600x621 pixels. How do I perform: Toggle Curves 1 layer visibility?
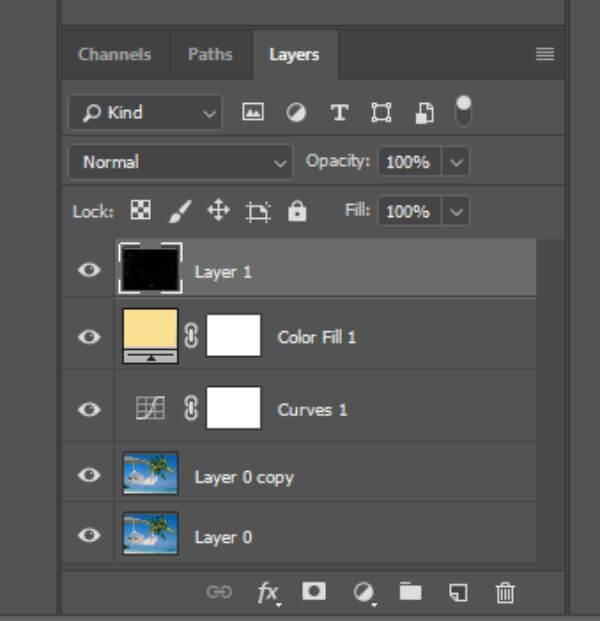tap(89, 410)
